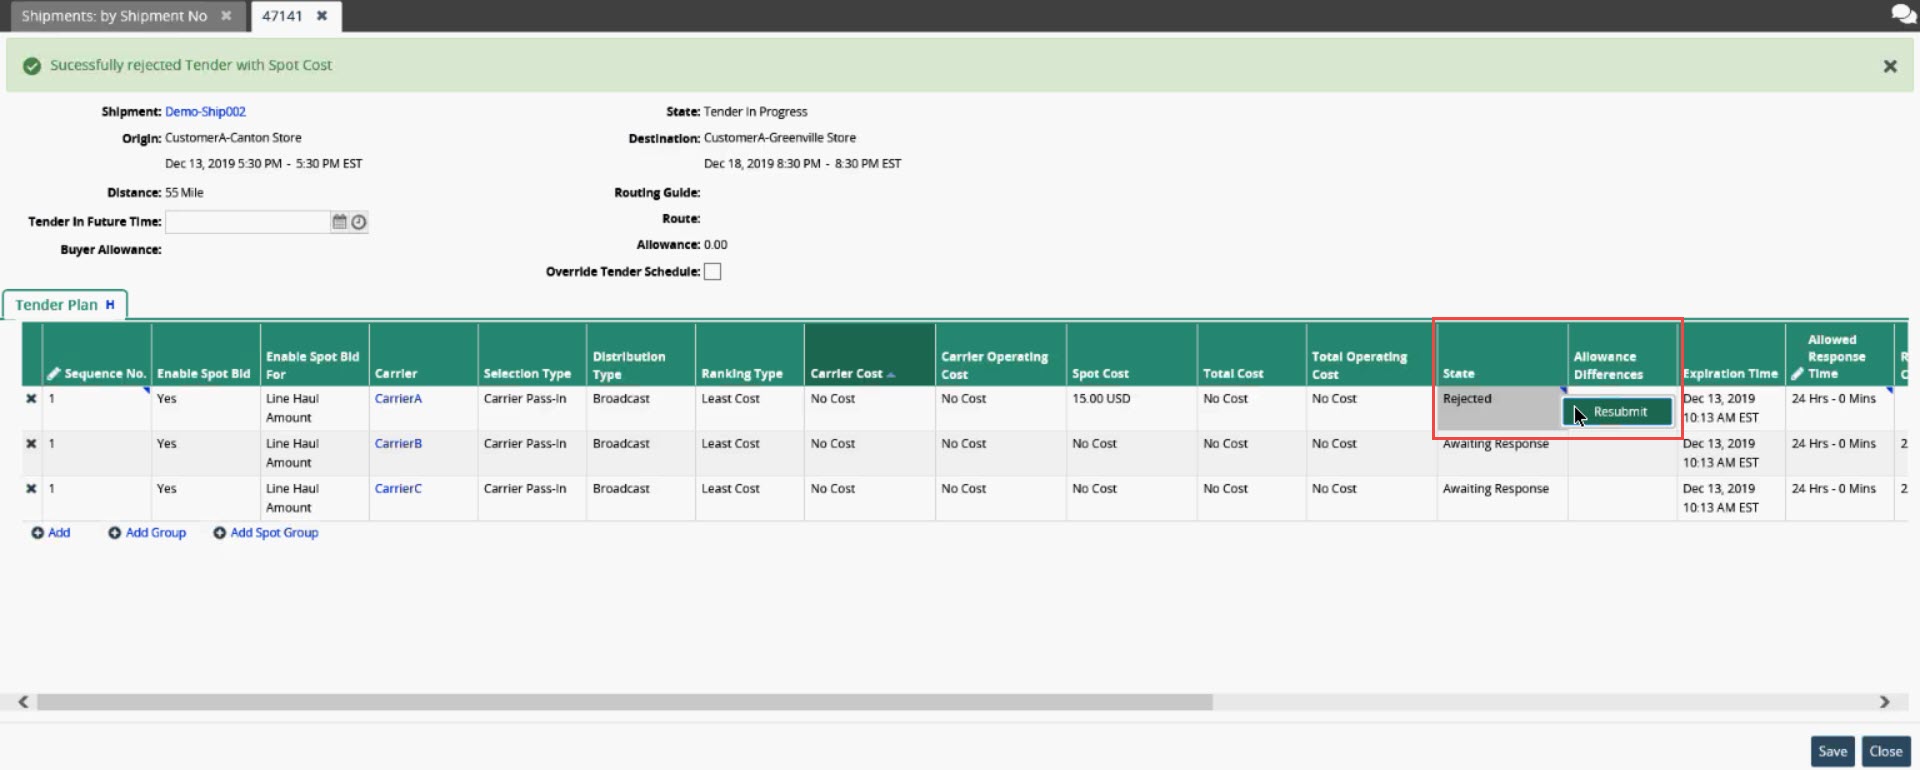Click the clock icon for Tender In Future Time
The height and width of the screenshot is (770, 1920).
pos(359,222)
